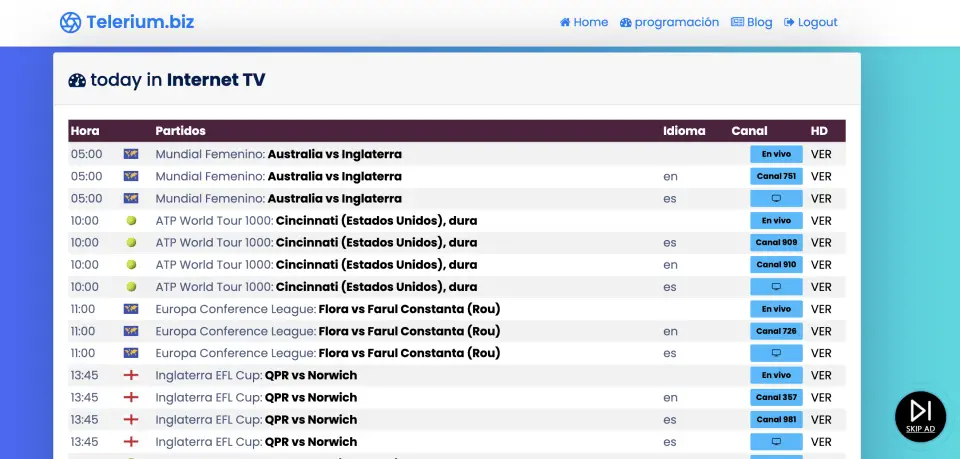
Task: Click VER in the Canal 981 row
Action: pos(821,419)
